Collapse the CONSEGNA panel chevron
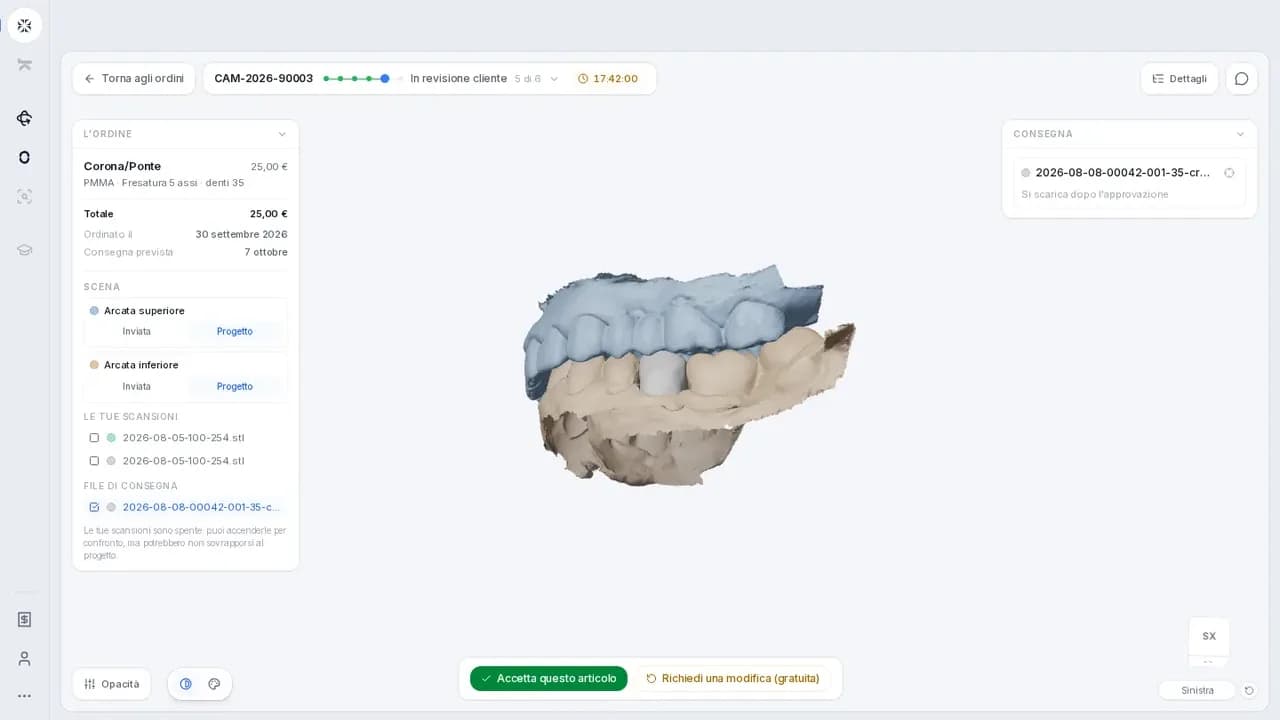Viewport: 1280px width, 720px height. pos(1240,134)
